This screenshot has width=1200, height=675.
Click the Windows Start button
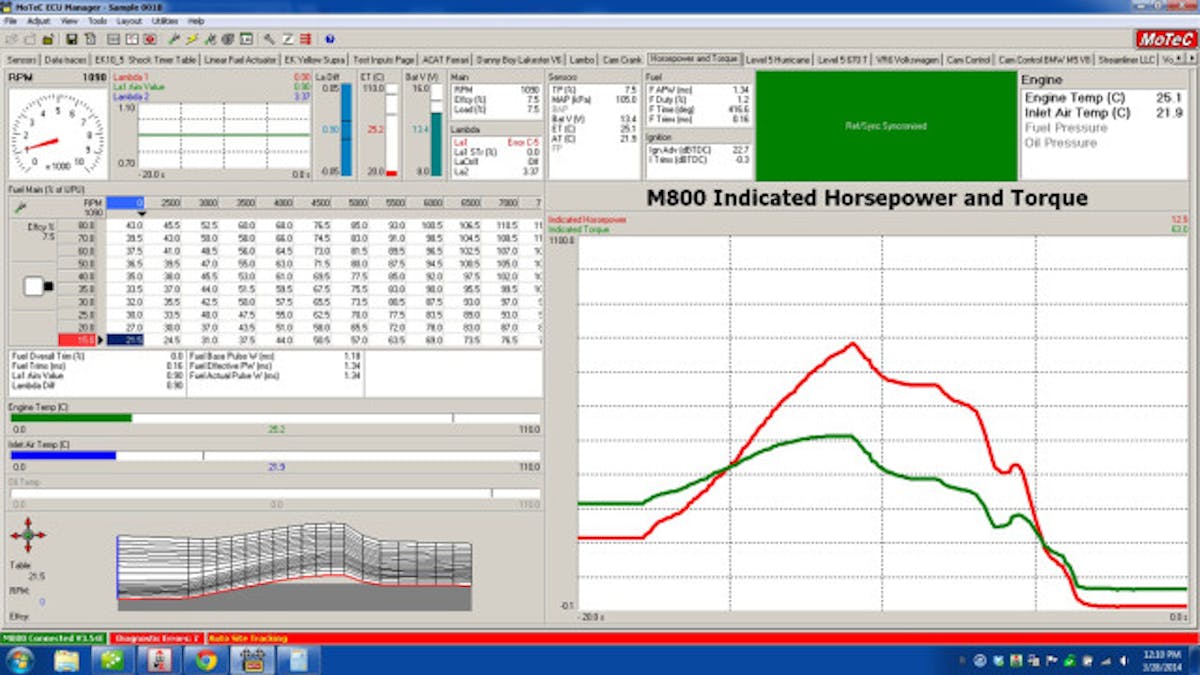click(18, 660)
